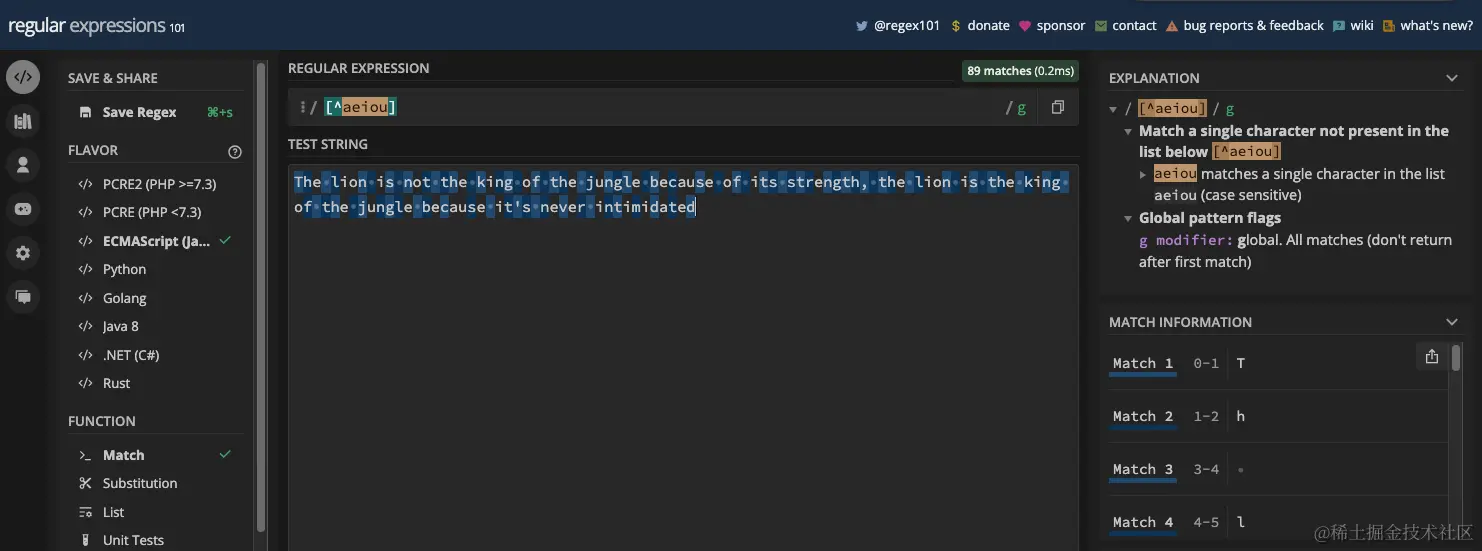Viewport: 1482px width, 551px height.
Task: Open the regex library sidebar icon
Action: point(23,122)
